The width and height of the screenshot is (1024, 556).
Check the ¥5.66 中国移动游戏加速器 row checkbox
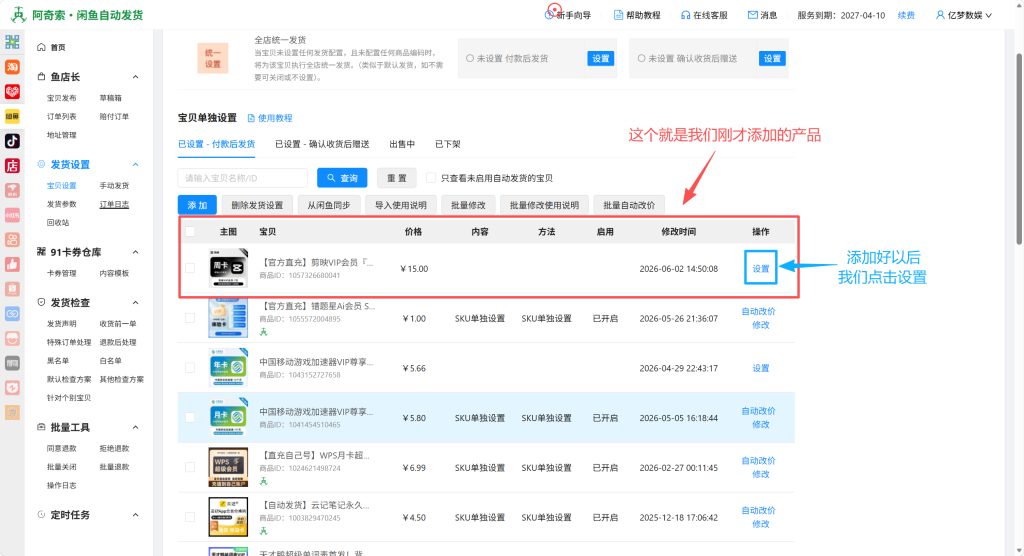click(190, 368)
